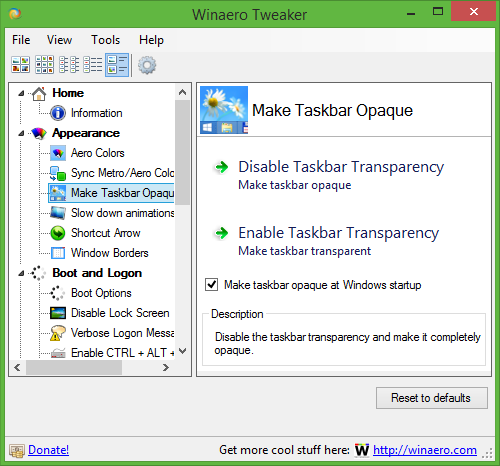Click the Enable CTRL + ALT keyboard icon
This screenshot has height=466, width=500.
58,353
